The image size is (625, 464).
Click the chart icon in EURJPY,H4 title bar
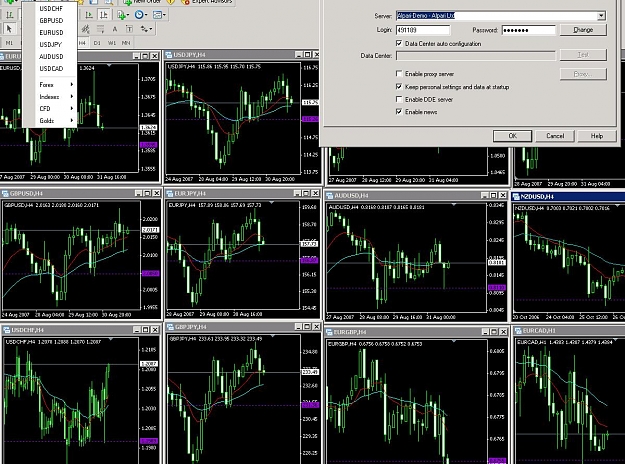(x=169, y=193)
